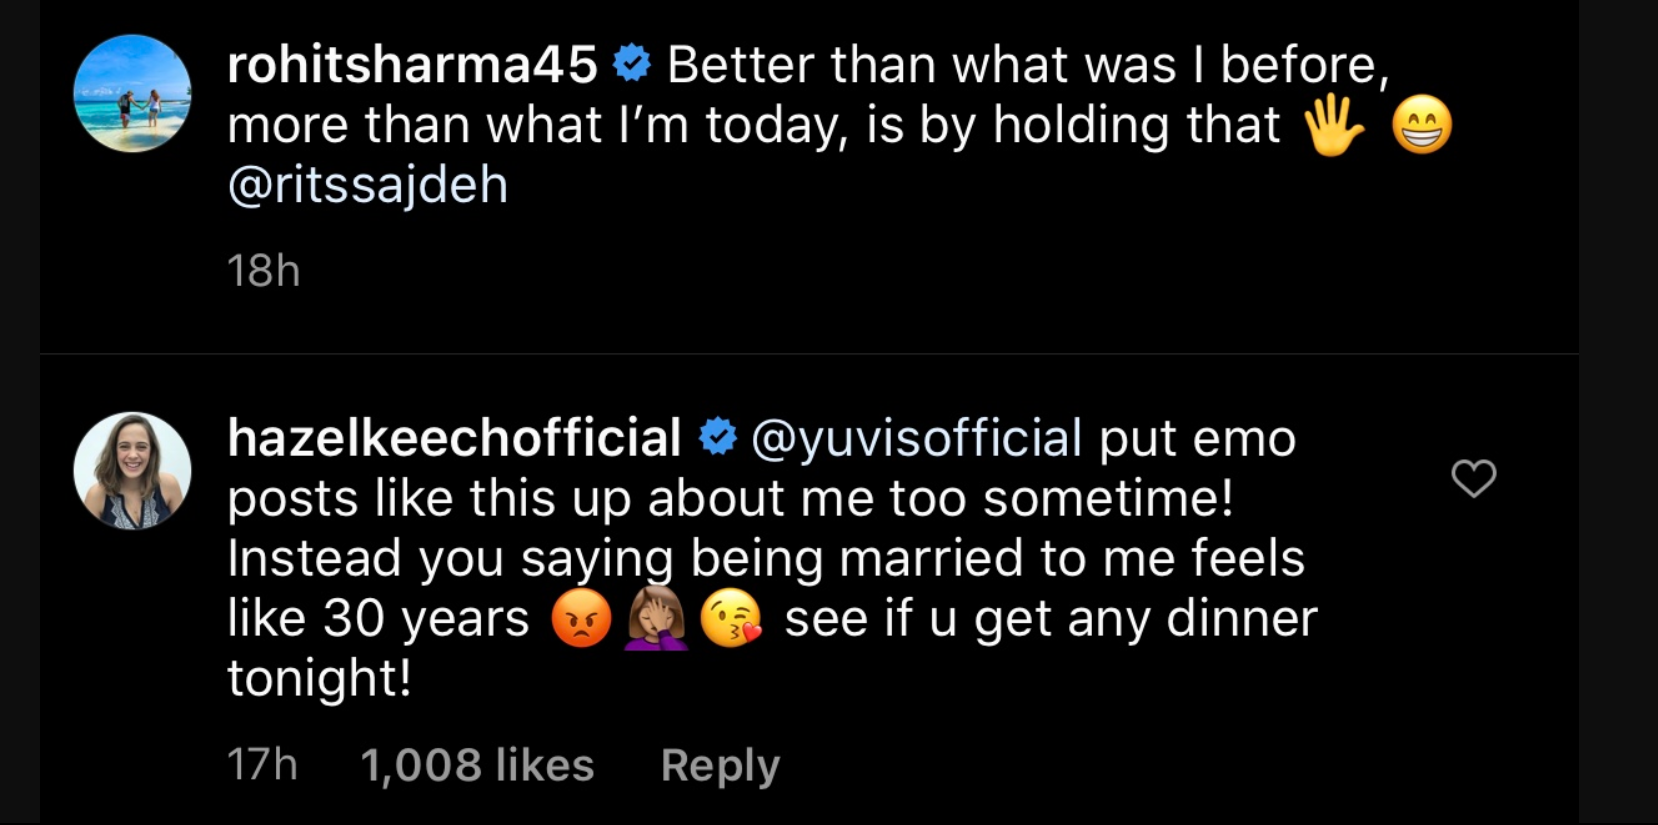Viewport: 1658px width, 825px height.
Task: Follow the @yuvisofficial mention link
Action: point(916,438)
